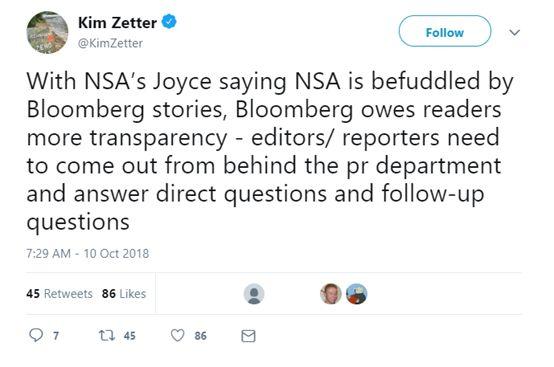
Task: Open the @KimZetter handle link
Action: coord(110,43)
